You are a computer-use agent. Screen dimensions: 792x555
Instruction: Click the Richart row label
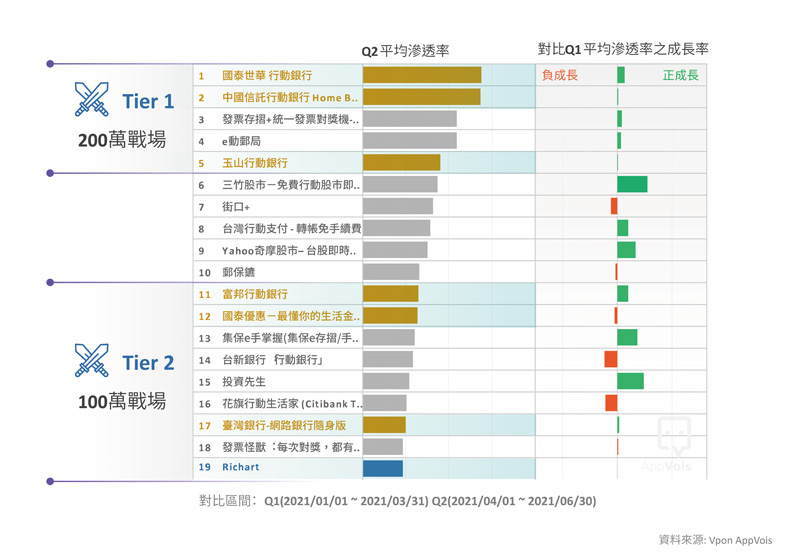(241, 468)
